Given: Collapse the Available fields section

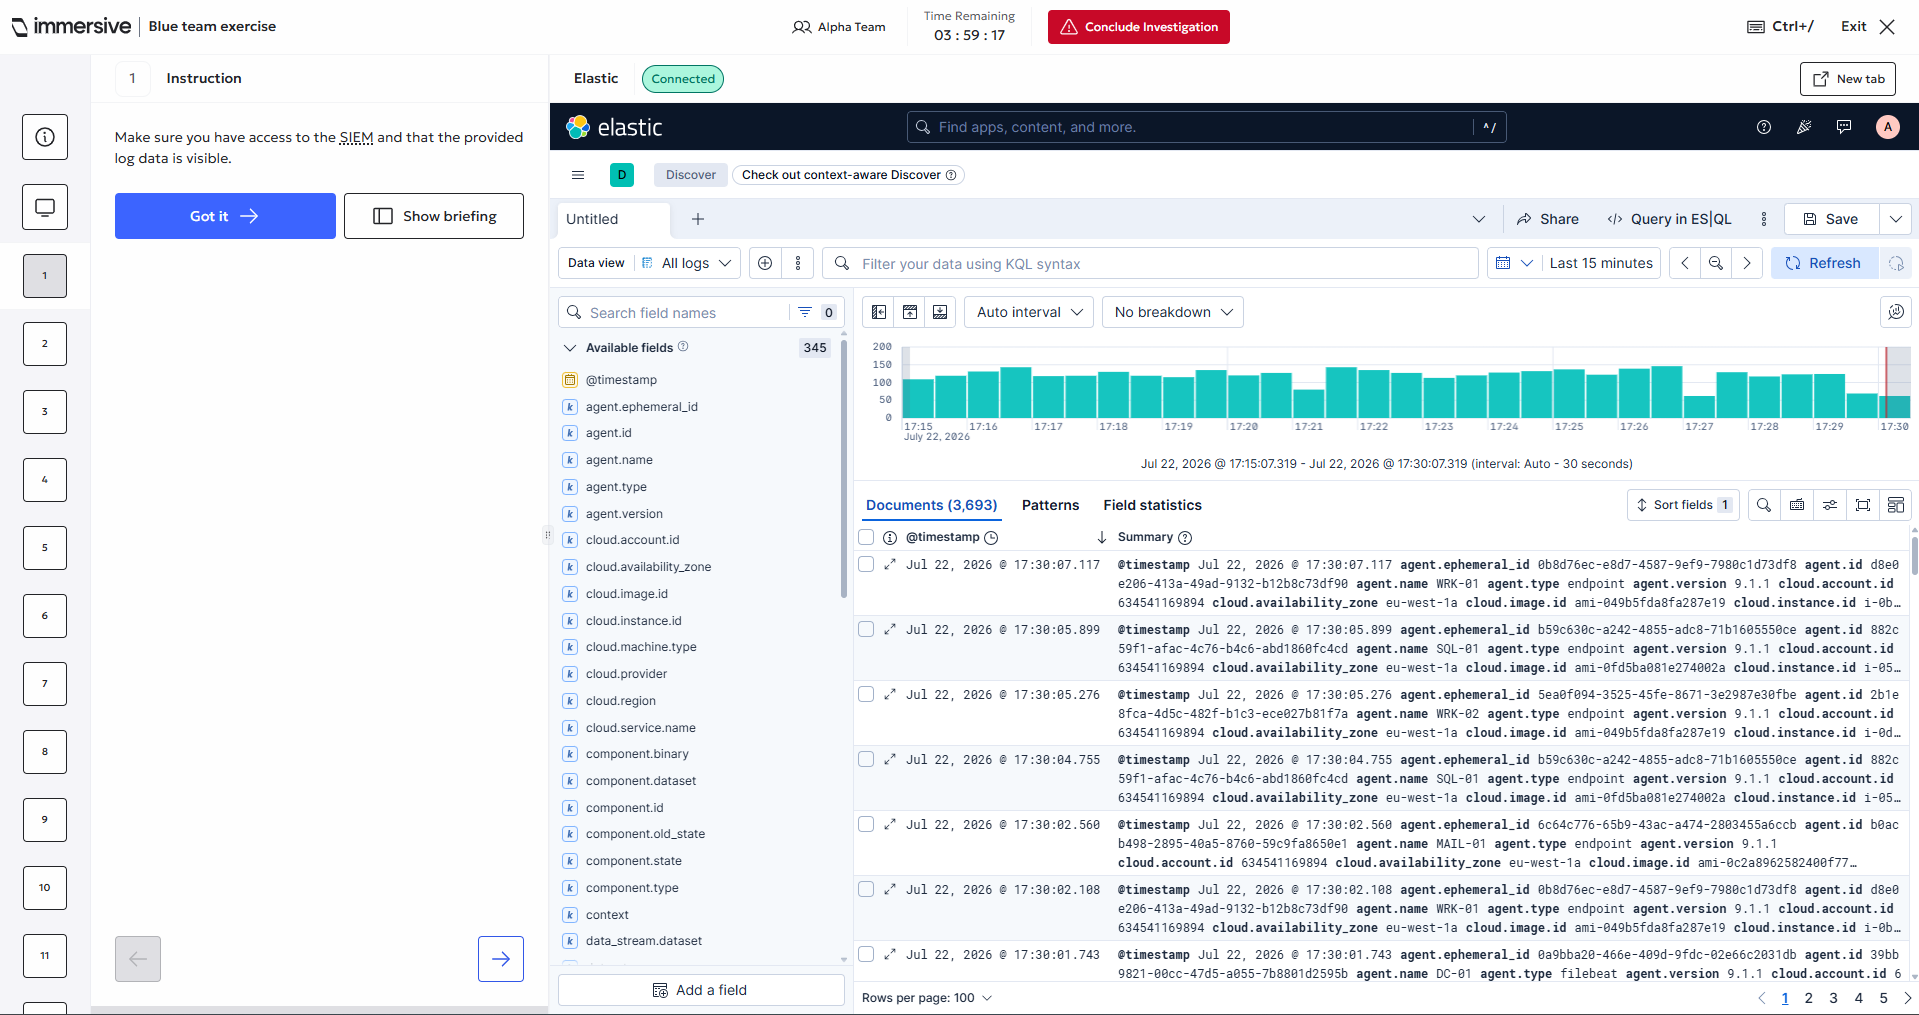Looking at the screenshot, I should [570, 348].
